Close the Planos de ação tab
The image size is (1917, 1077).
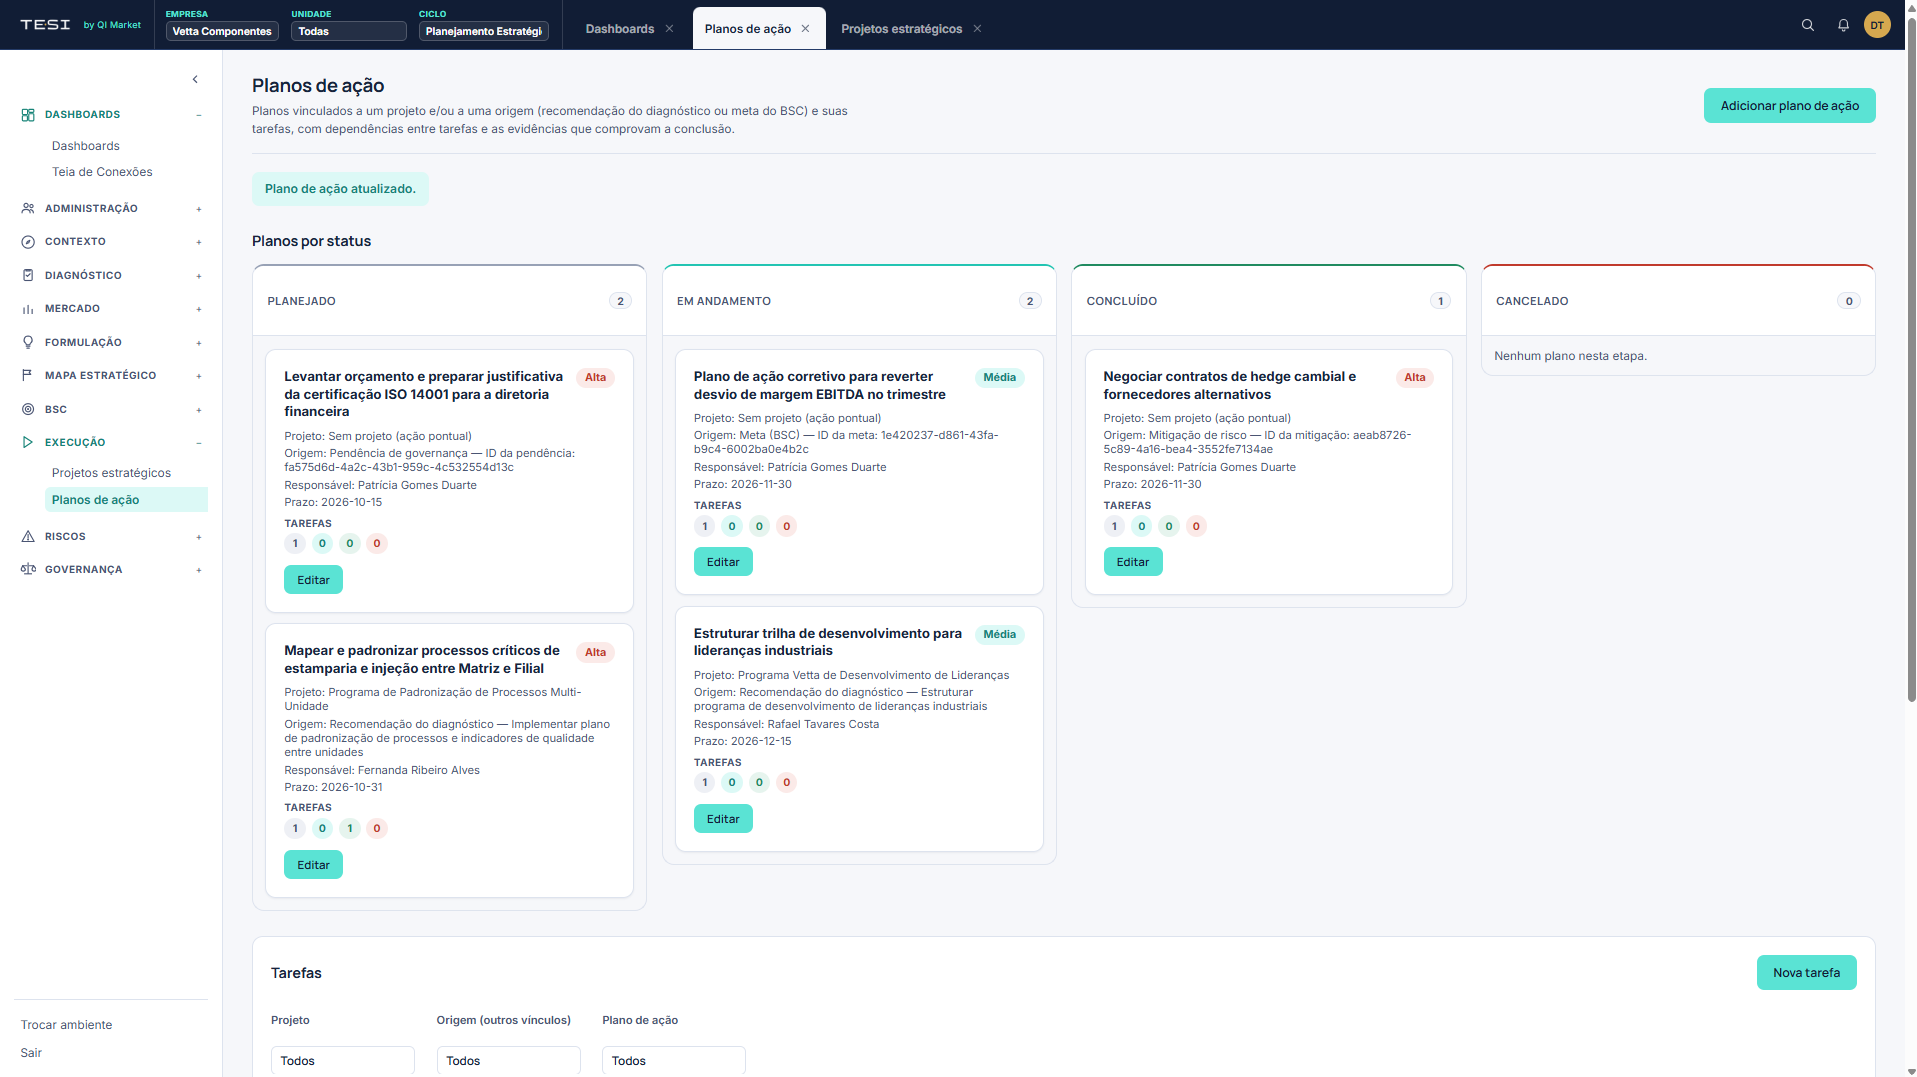(806, 29)
